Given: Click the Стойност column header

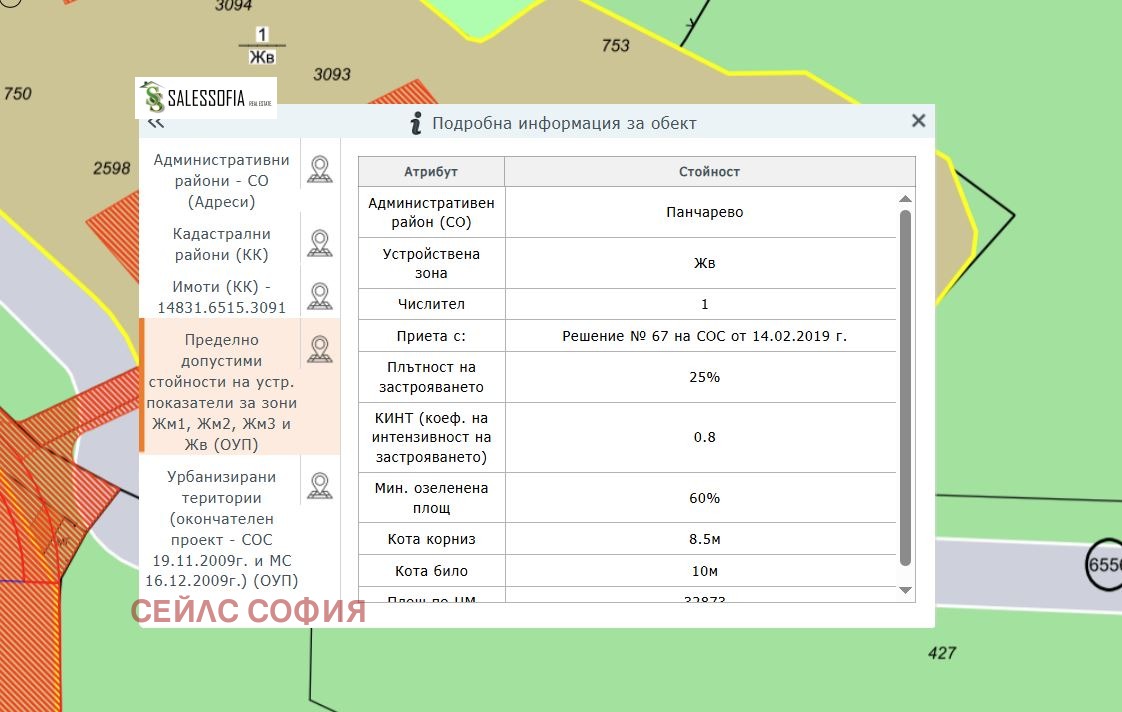Looking at the screenshot, I should (709, 172).
